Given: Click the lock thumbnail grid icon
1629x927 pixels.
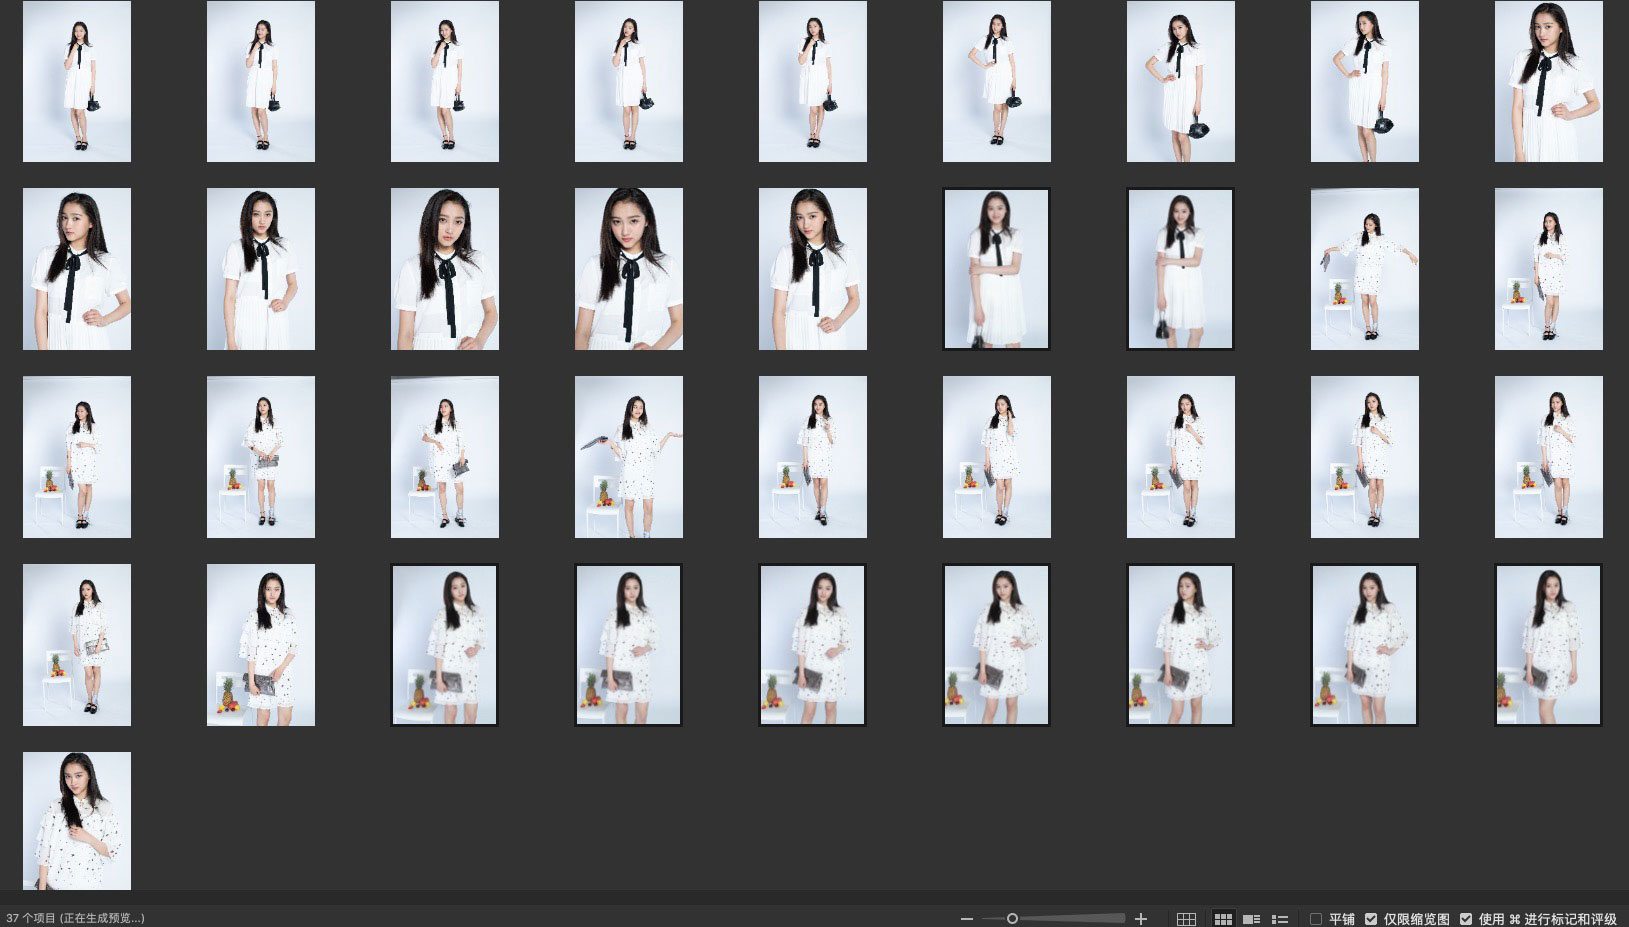Looking at the screenshot, I should [x=1186, y=919].
